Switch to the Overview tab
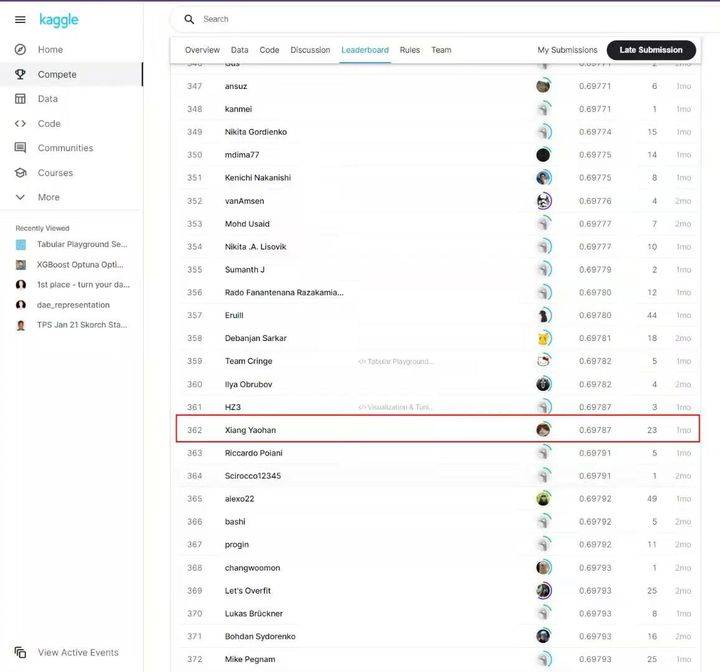The width and height of the screenshot is (720, 672). tap(202, 50)
